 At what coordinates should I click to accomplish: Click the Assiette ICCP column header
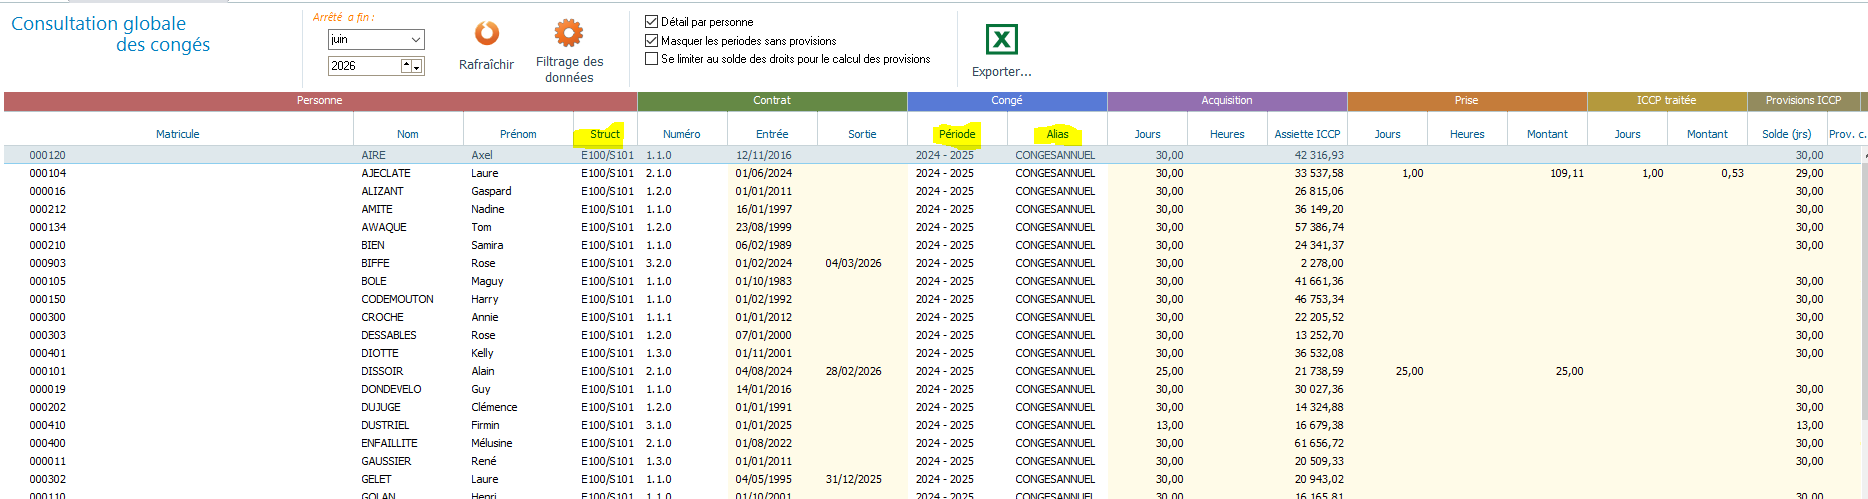[x=1307, y=134]
